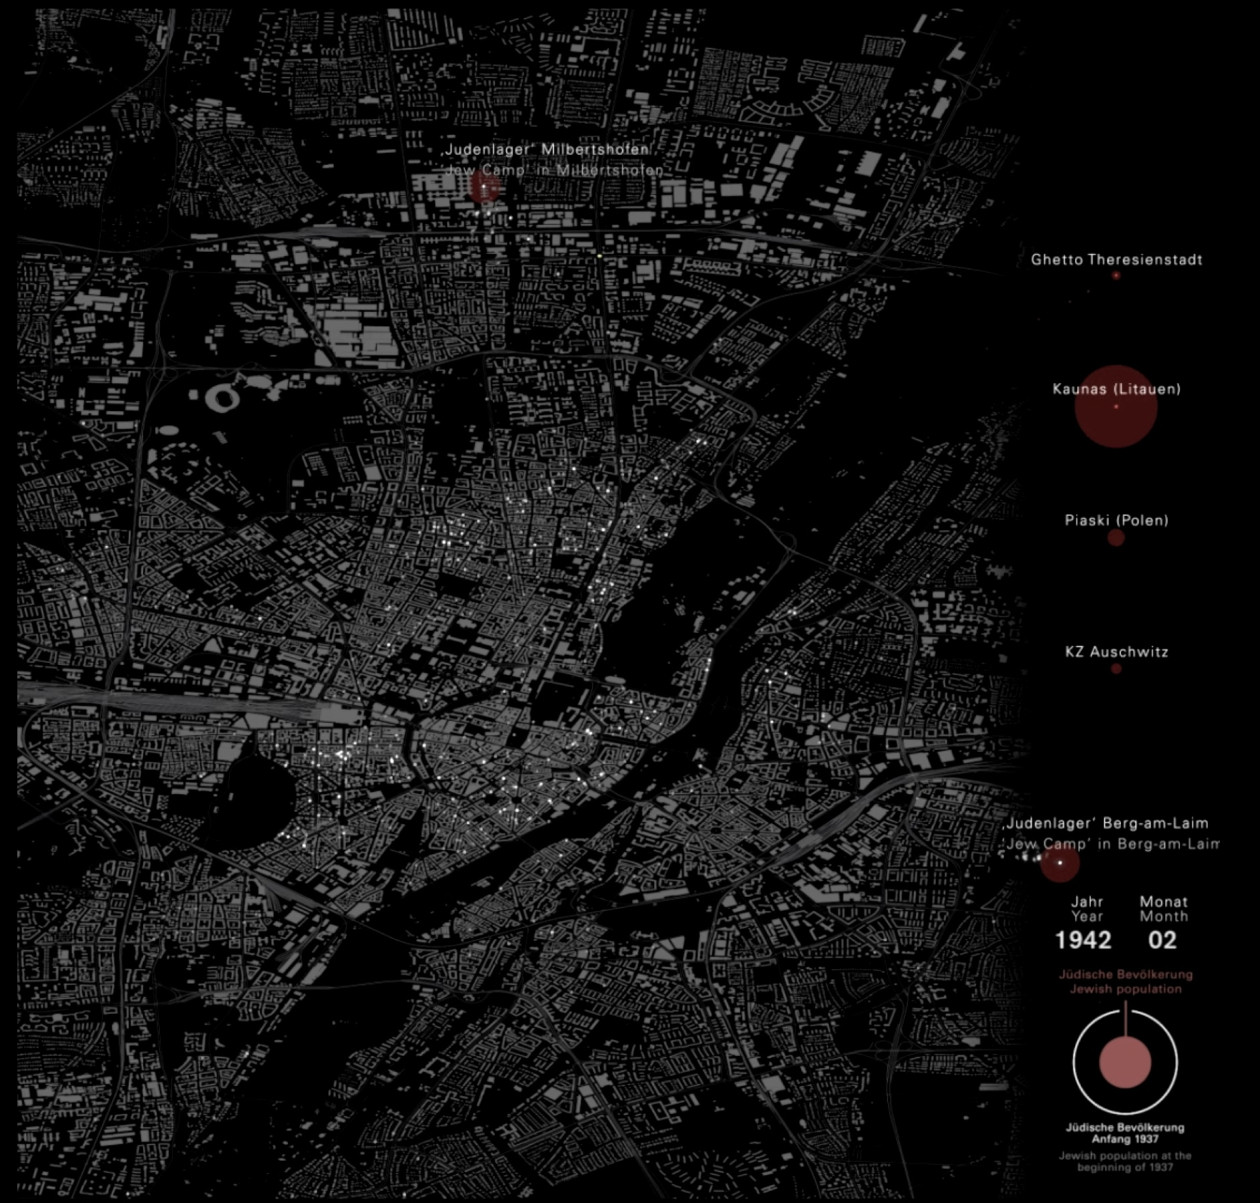Click the 'Jew Camp' in Milbertshofen' label

point(554,170)
